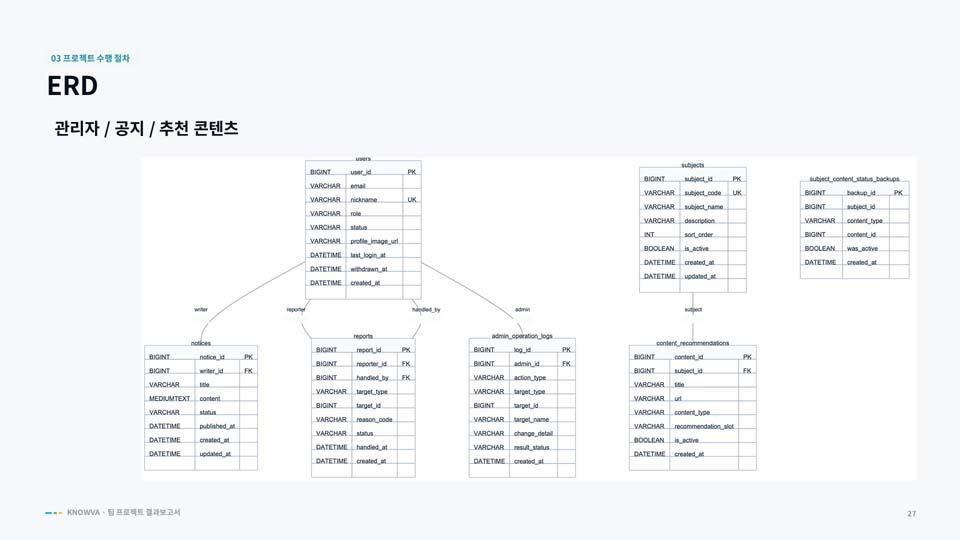
Task: Click the 'admin' relationship label
Action: coord(522,310)
